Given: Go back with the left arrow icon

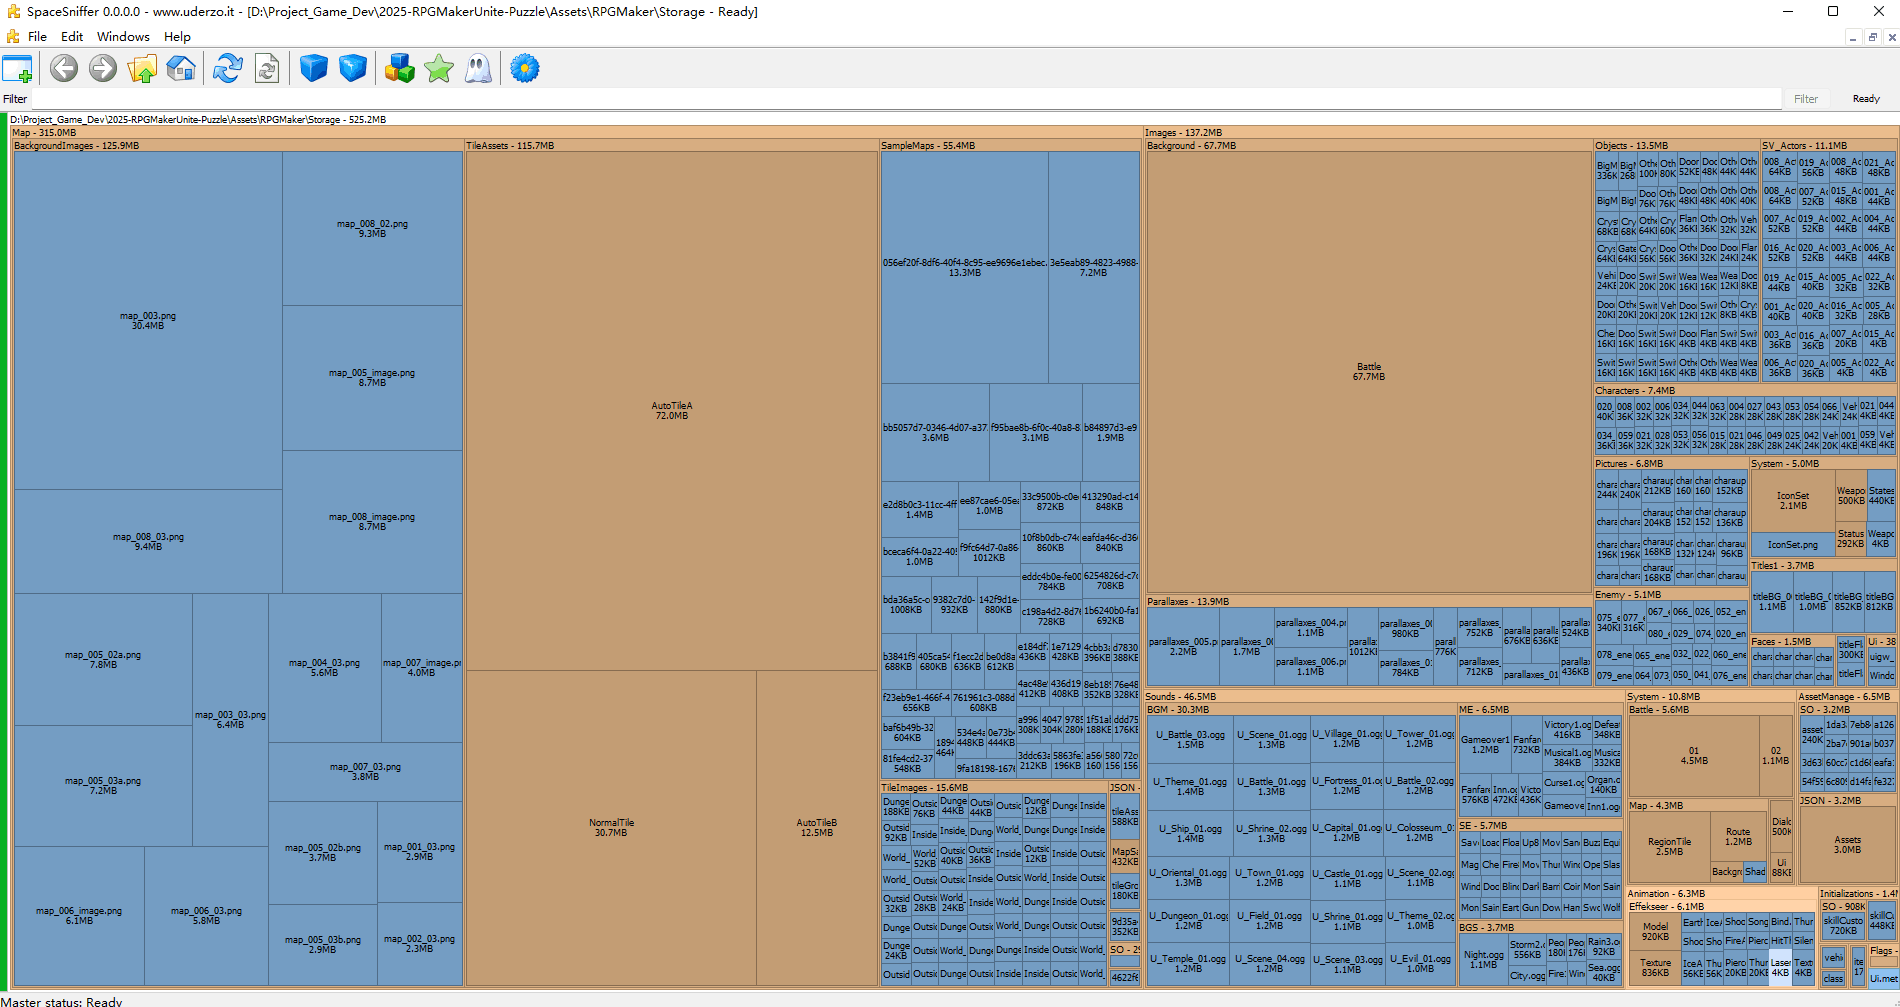Looking at the screenshot, I should (x=64, y=68).
